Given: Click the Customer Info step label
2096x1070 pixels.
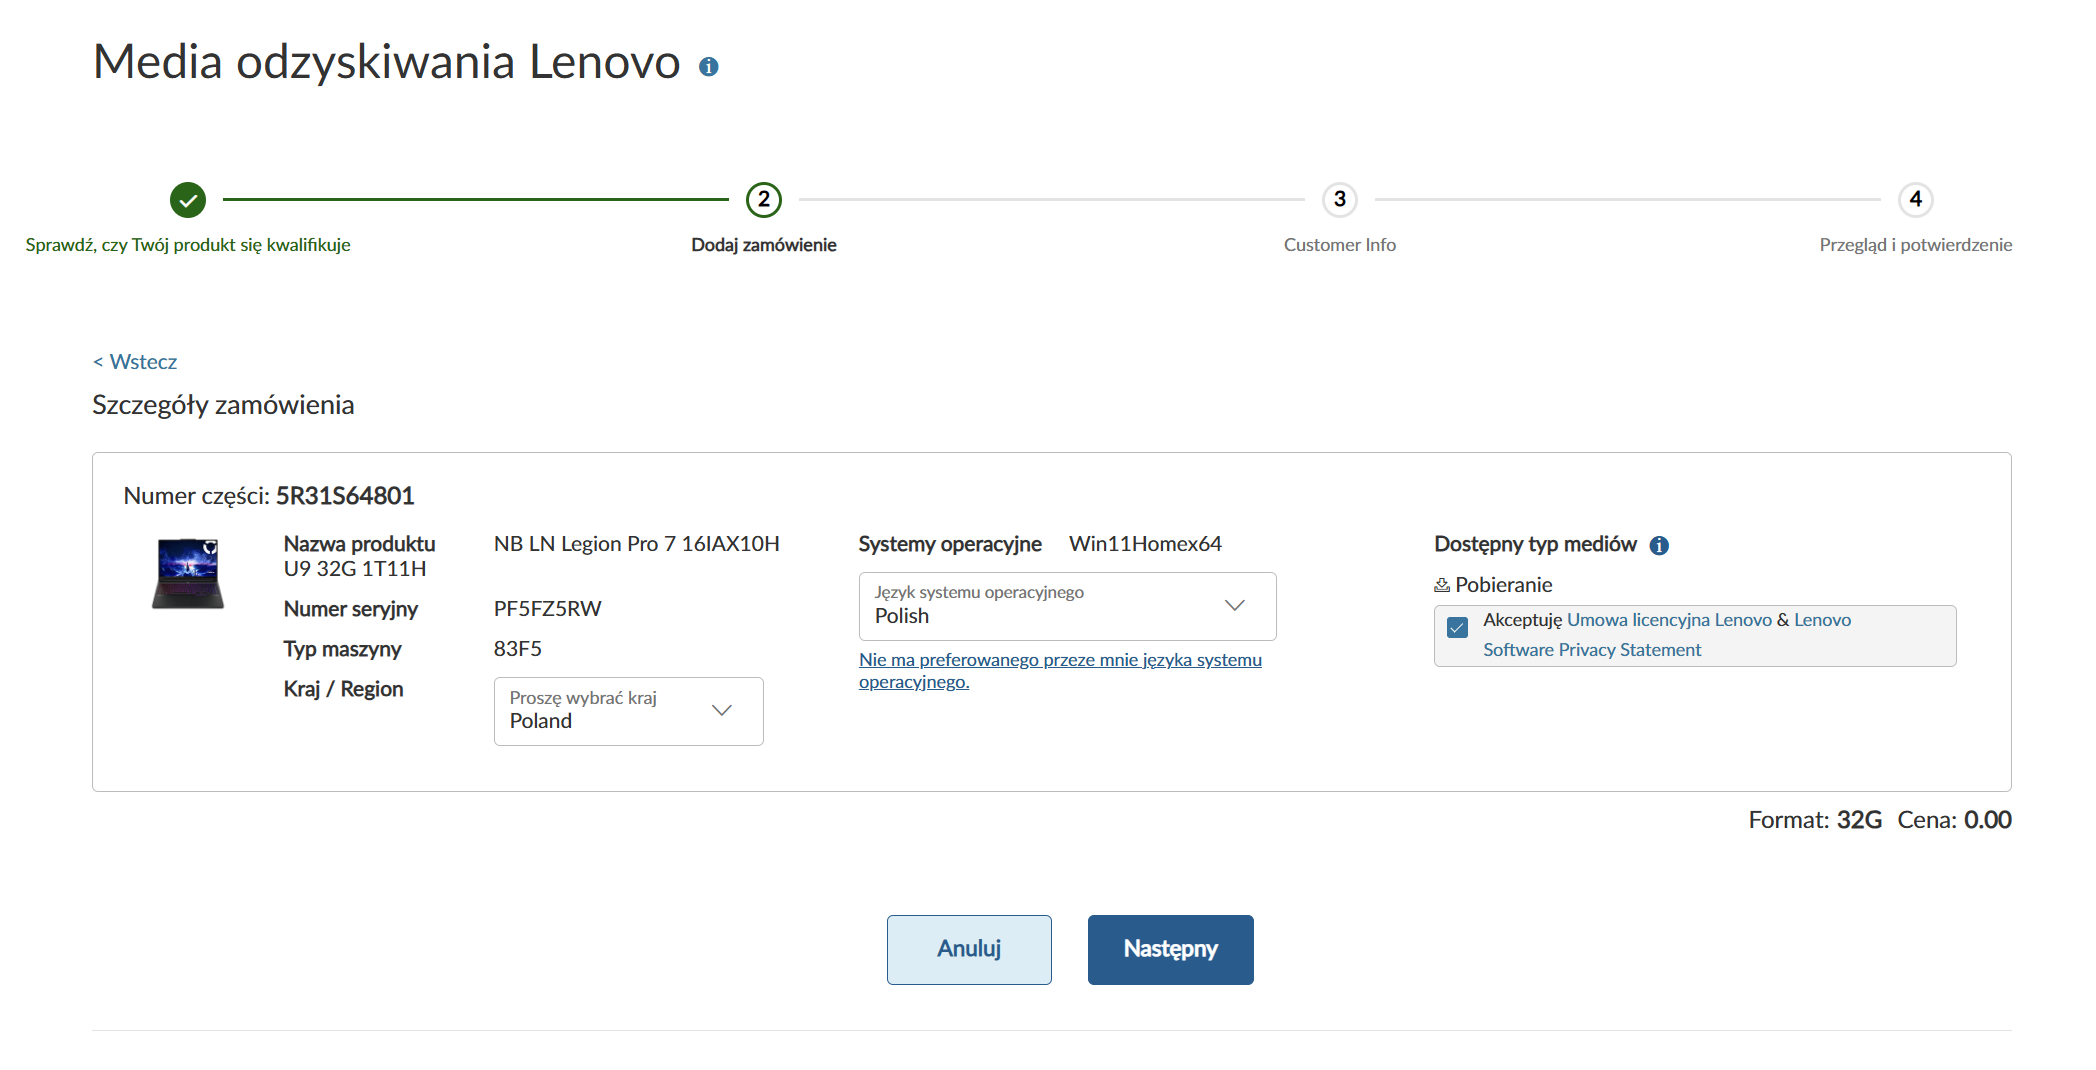Looking at the screenshot, I should pyautogui.click(x=1339, y=245).
